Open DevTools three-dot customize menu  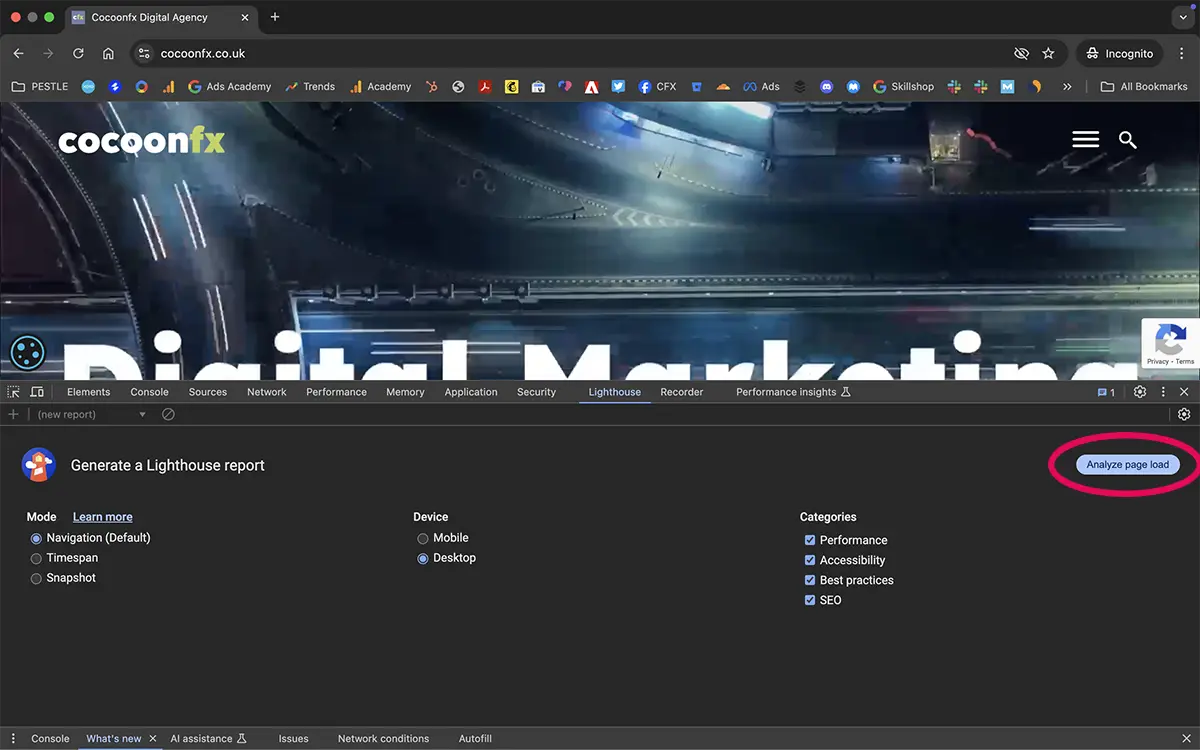pyautogui.click(x=1163, y=392)
